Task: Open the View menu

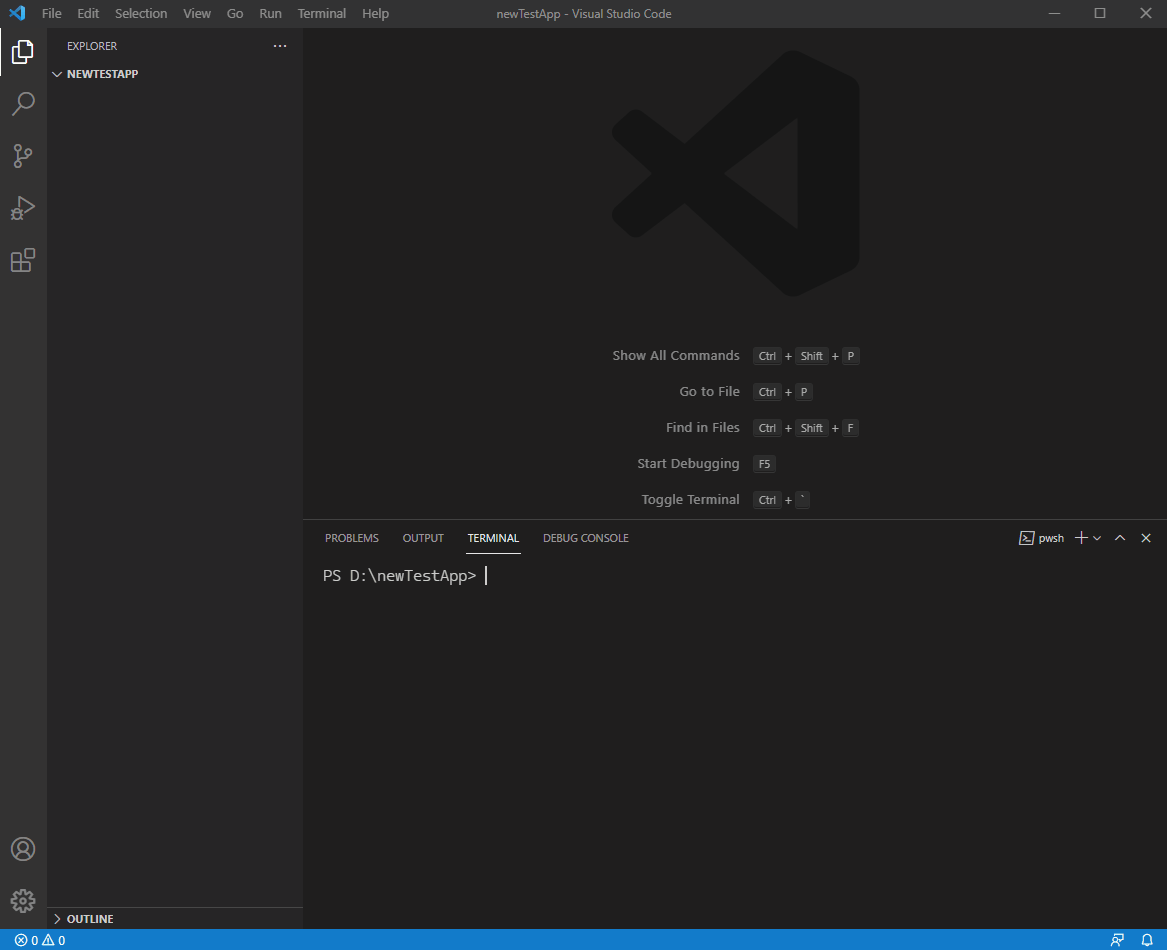Action: click(197, 13)
